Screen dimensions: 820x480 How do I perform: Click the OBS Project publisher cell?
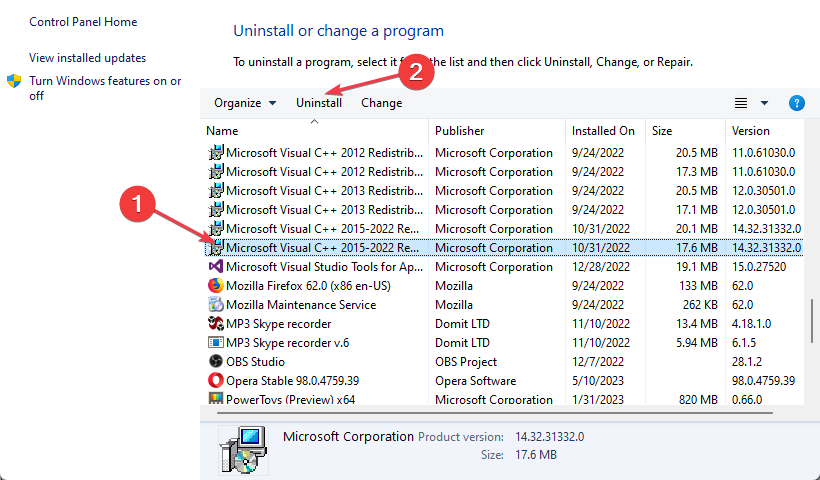point(466,362)
